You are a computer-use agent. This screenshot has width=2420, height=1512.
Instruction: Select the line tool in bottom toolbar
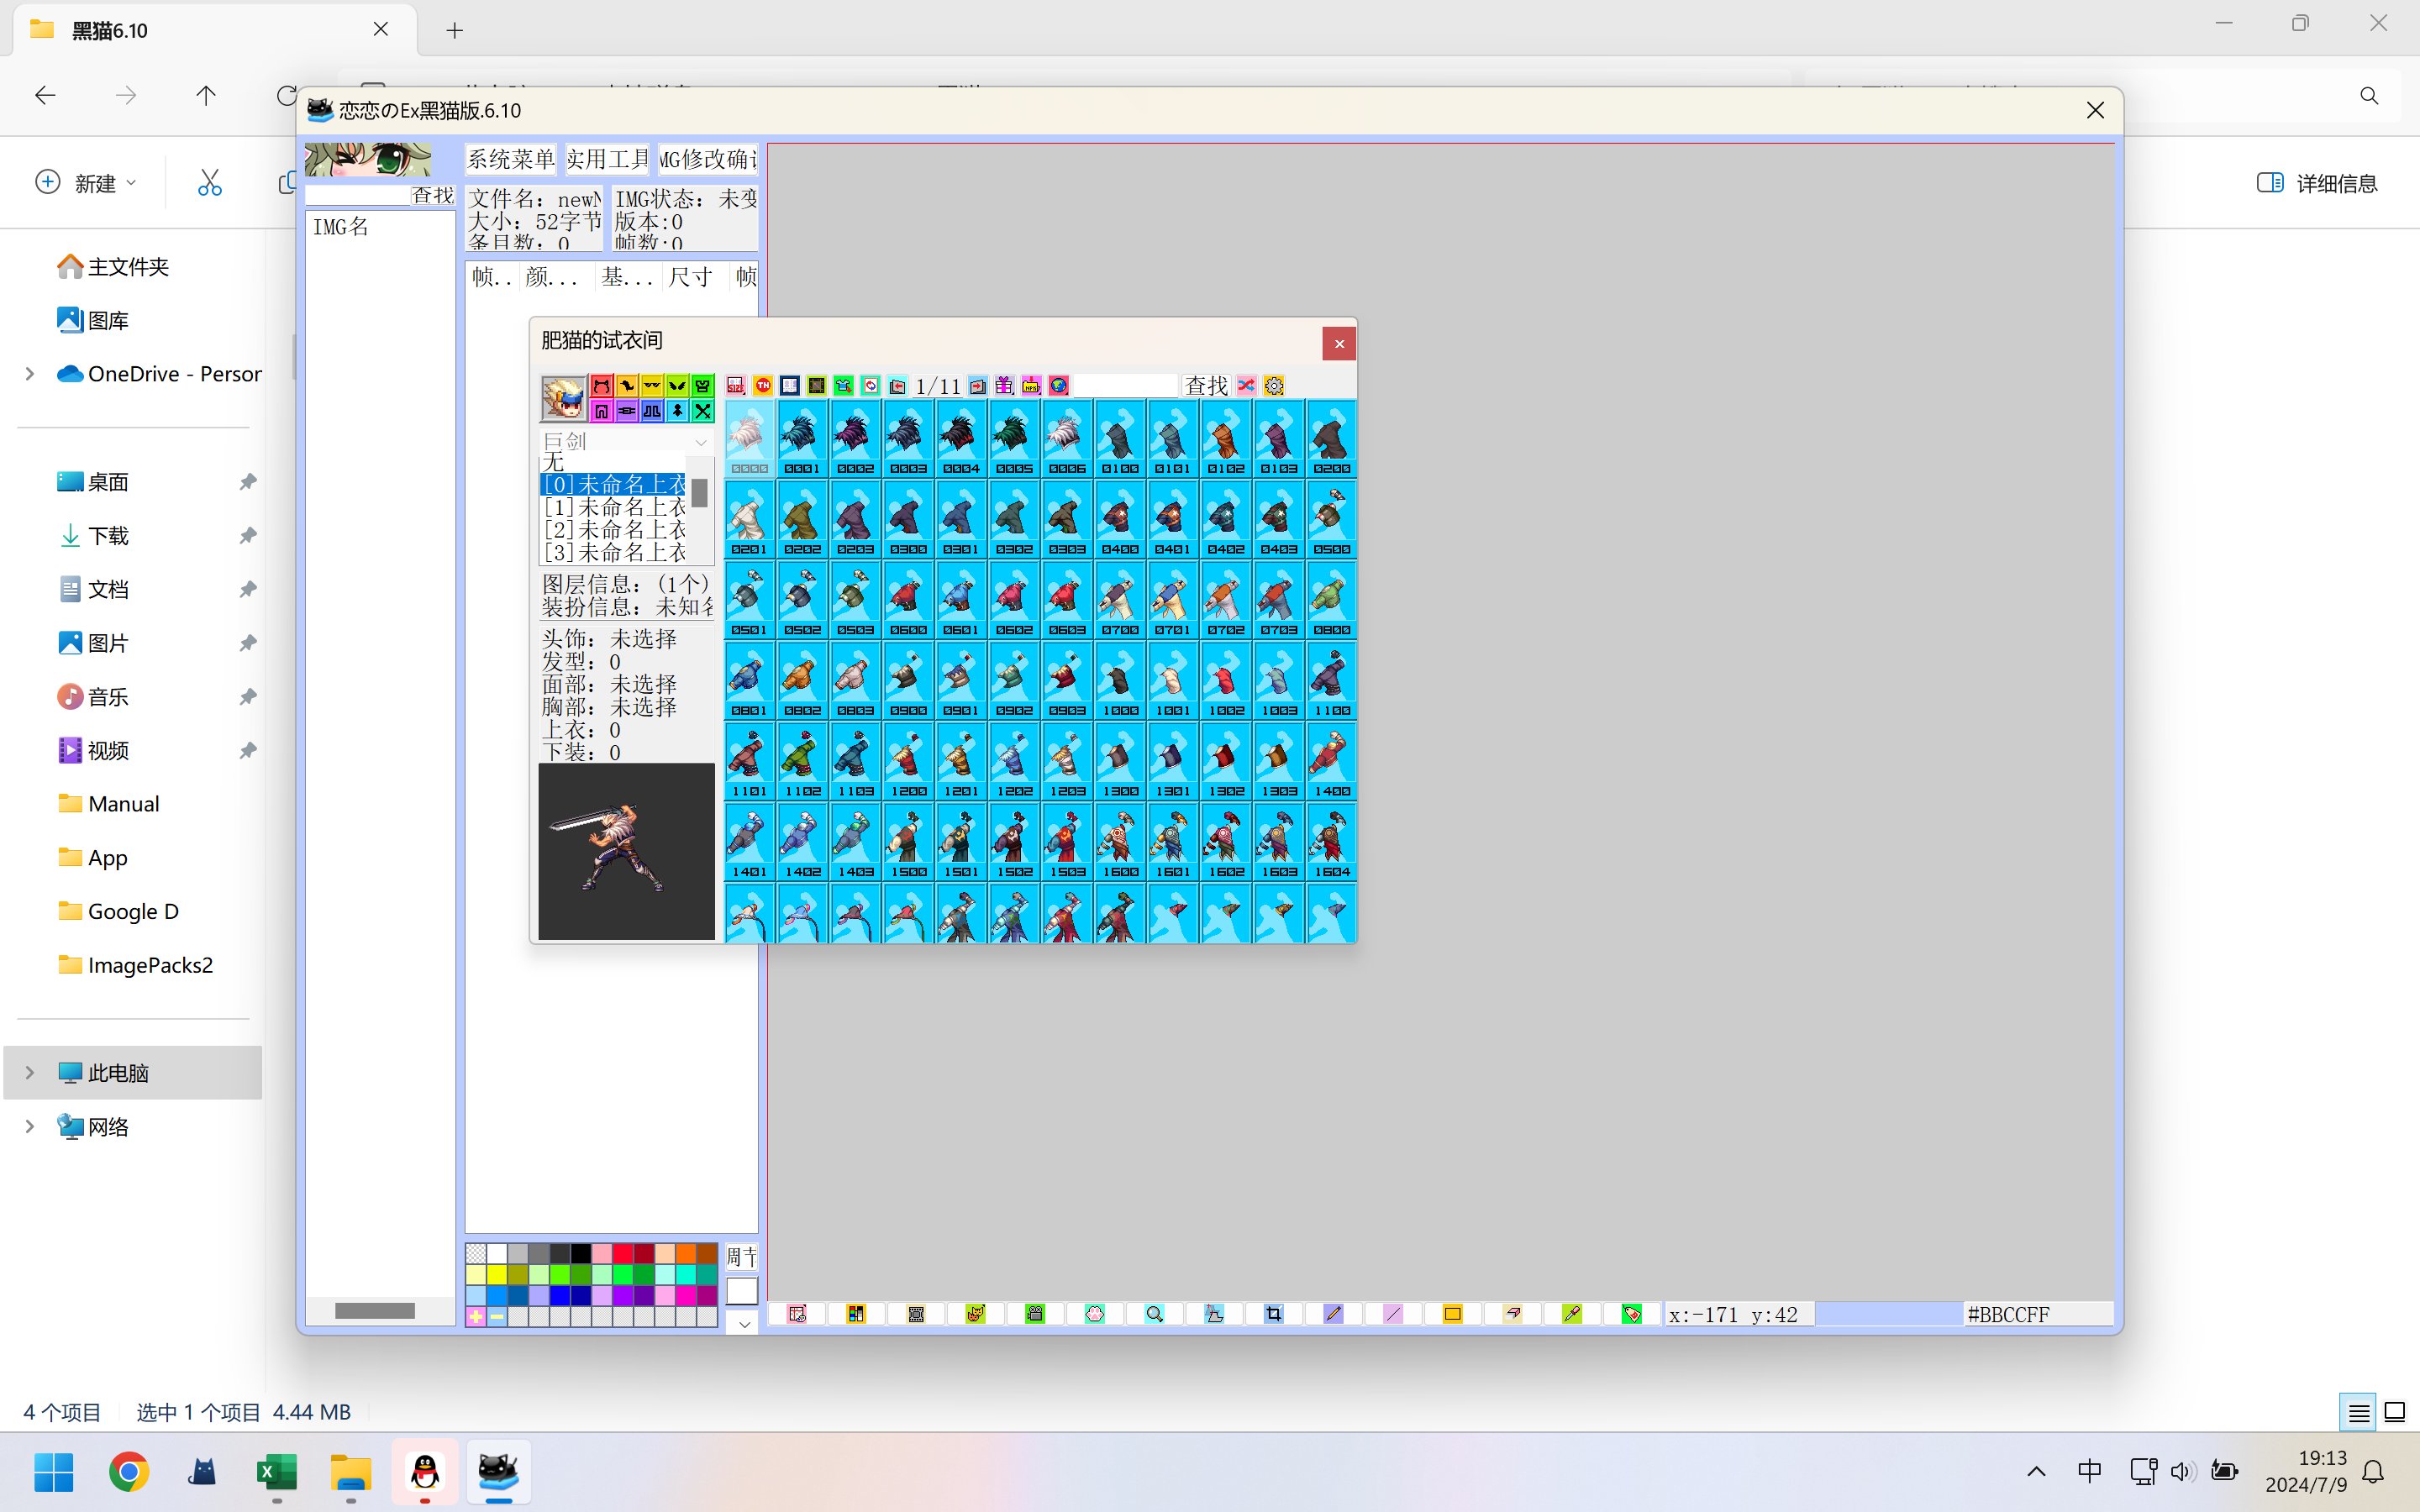(x=1393, y=1314)
